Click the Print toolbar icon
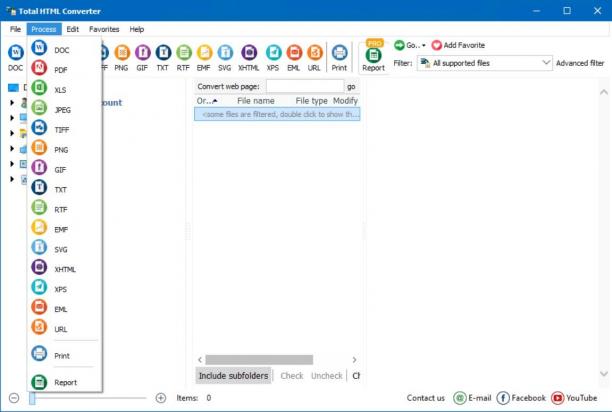612x412 pixels. [339, 58]
